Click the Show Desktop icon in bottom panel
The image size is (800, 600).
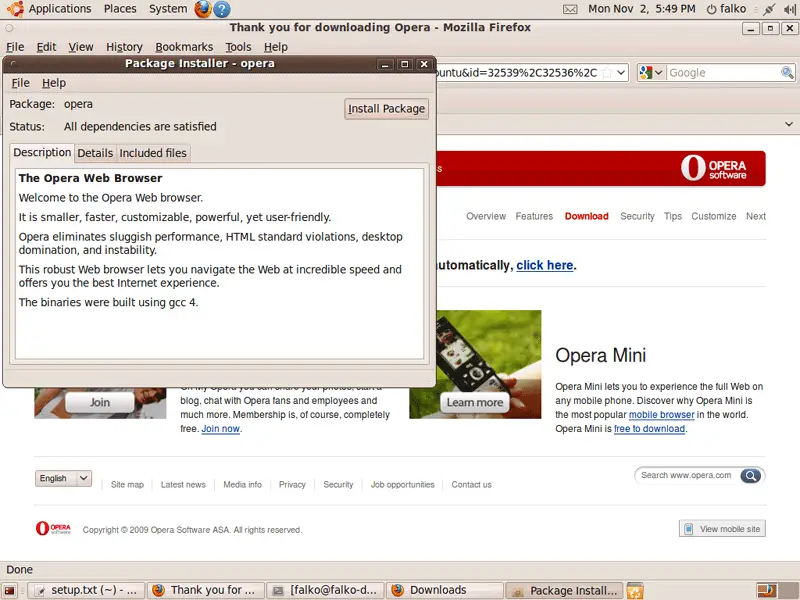[9, 591]
